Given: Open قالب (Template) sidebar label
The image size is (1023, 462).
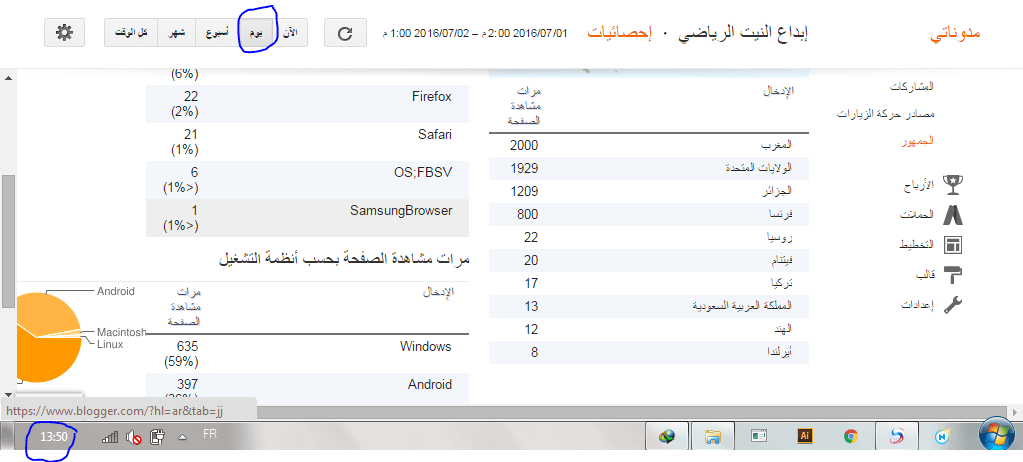Looking at the screenshot, I should pyautogui.click(x=926, y=275).
